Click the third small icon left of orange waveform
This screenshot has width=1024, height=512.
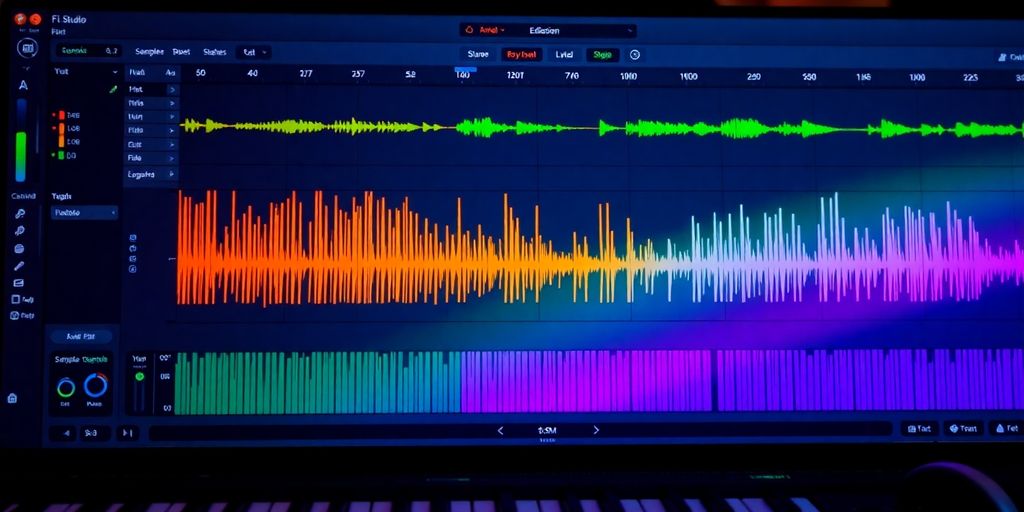pos(133,259)
